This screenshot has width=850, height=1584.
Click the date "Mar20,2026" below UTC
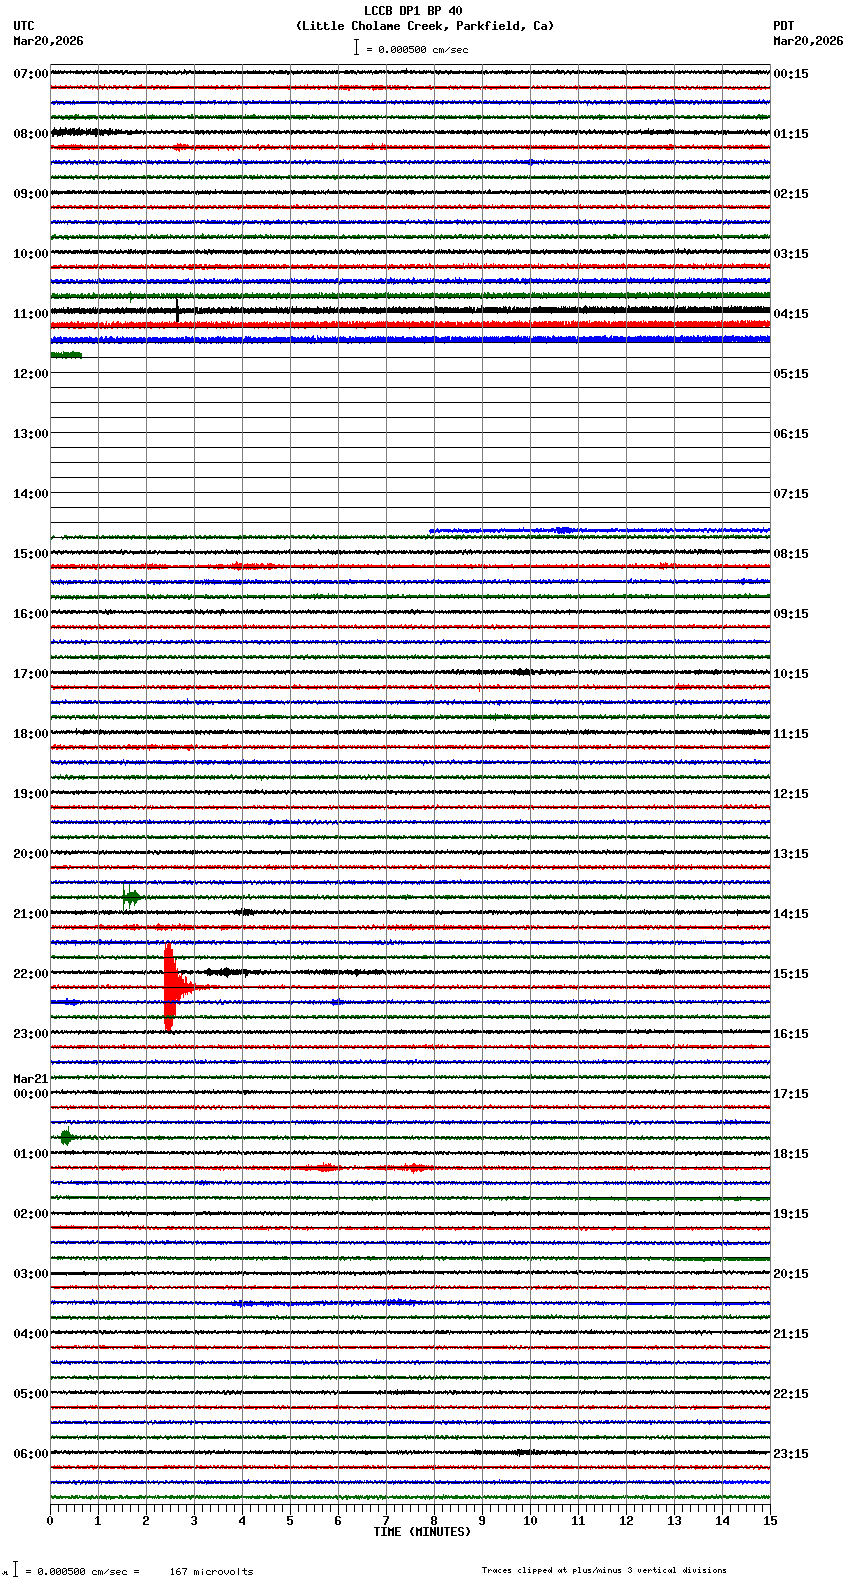pos(48,41)
